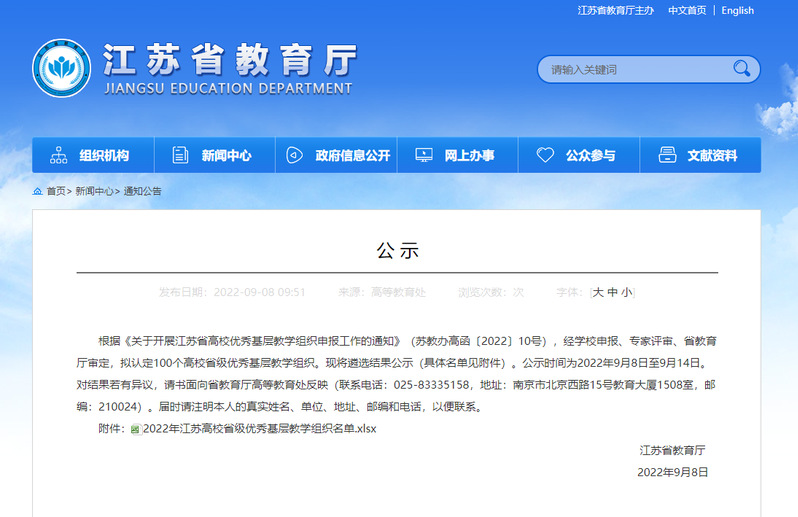798x517 pixels.
Task: Click the 组织机构 org-chart icon
Action: (x=59, y=155)
